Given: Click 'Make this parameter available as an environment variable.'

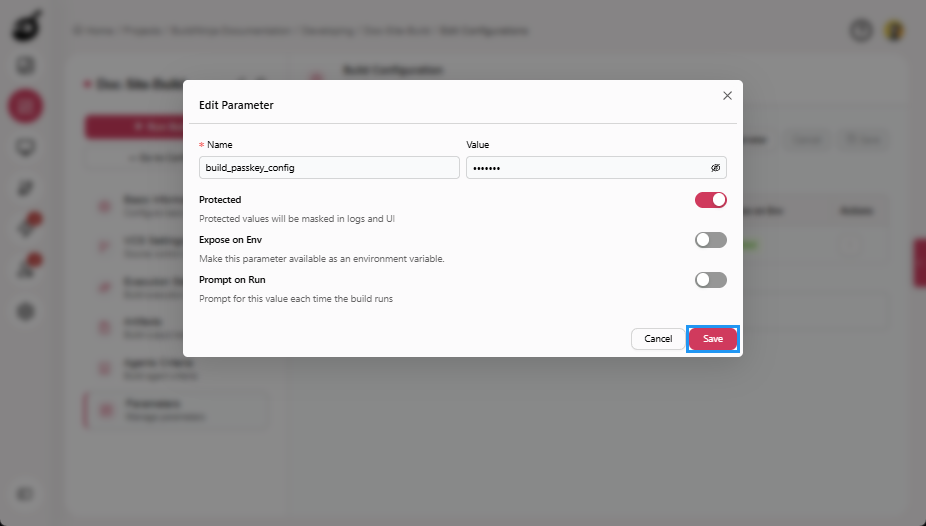Looking at the screenshot, I should tap(322, 259).
